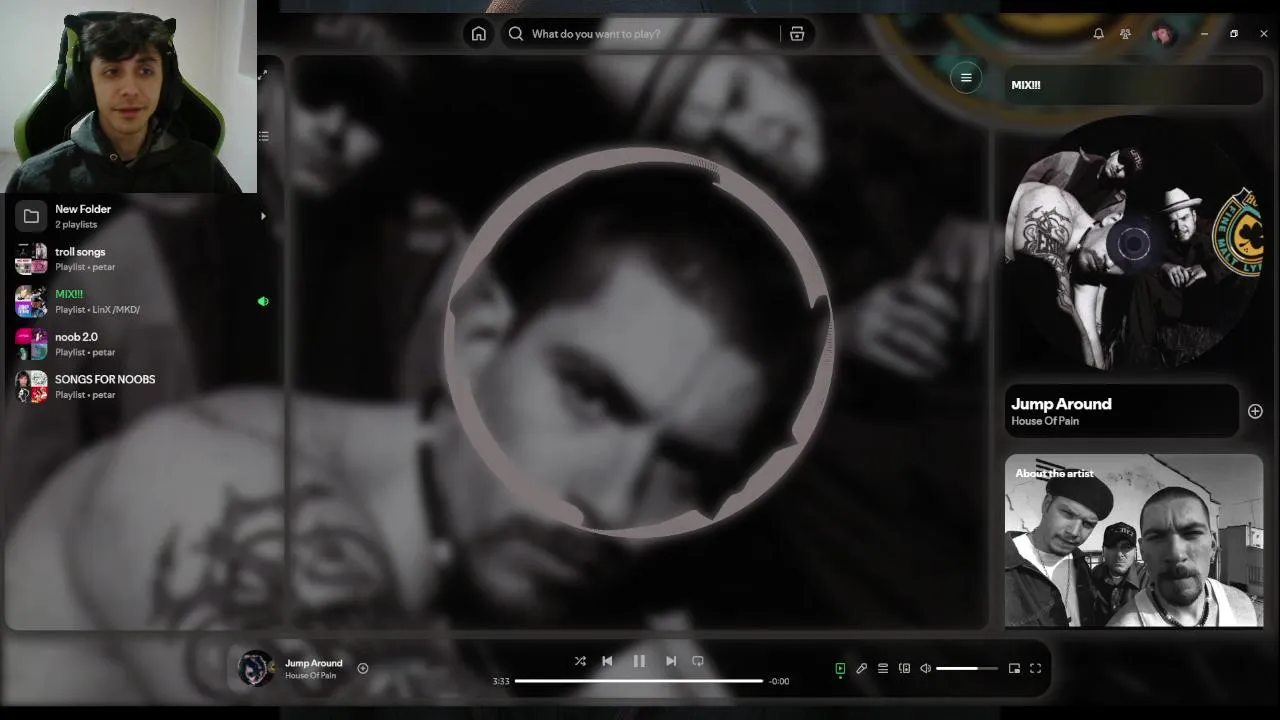The width and height of the screenshot is (1280, 720).
Task: Open the About the artist card
Action: coord(1134,541)
